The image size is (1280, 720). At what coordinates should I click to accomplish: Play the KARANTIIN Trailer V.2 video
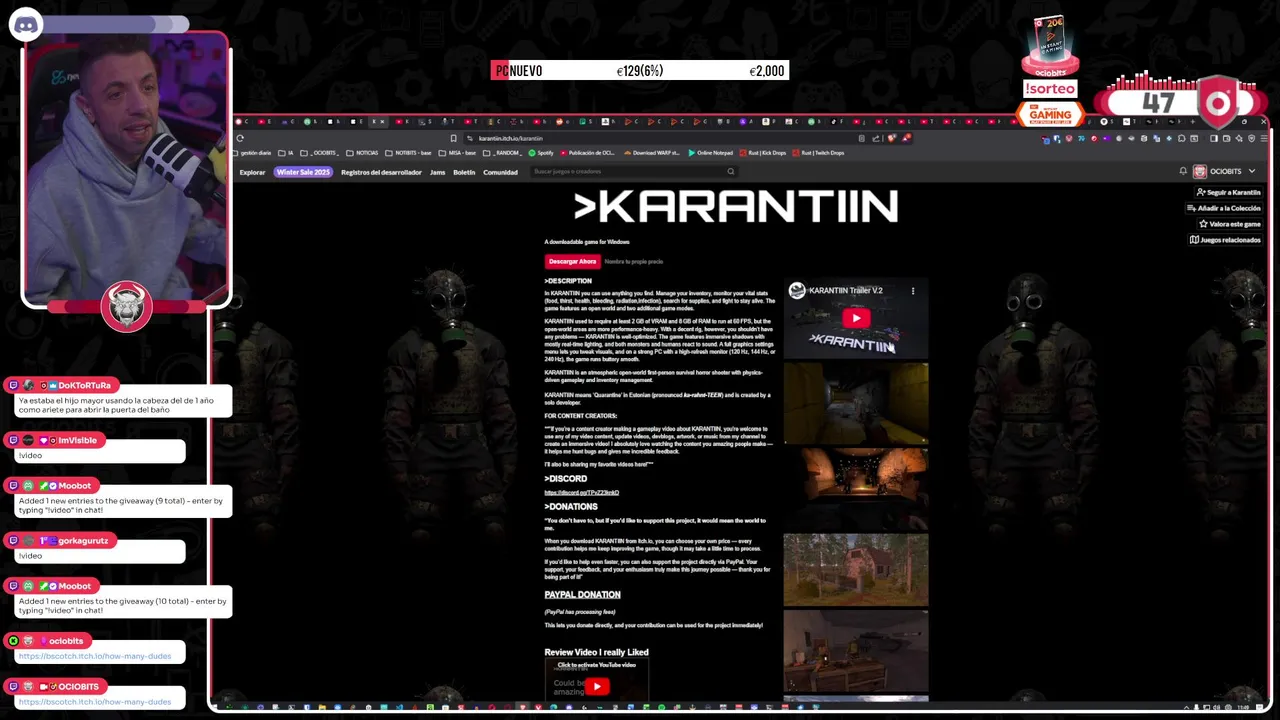[855, 318]
